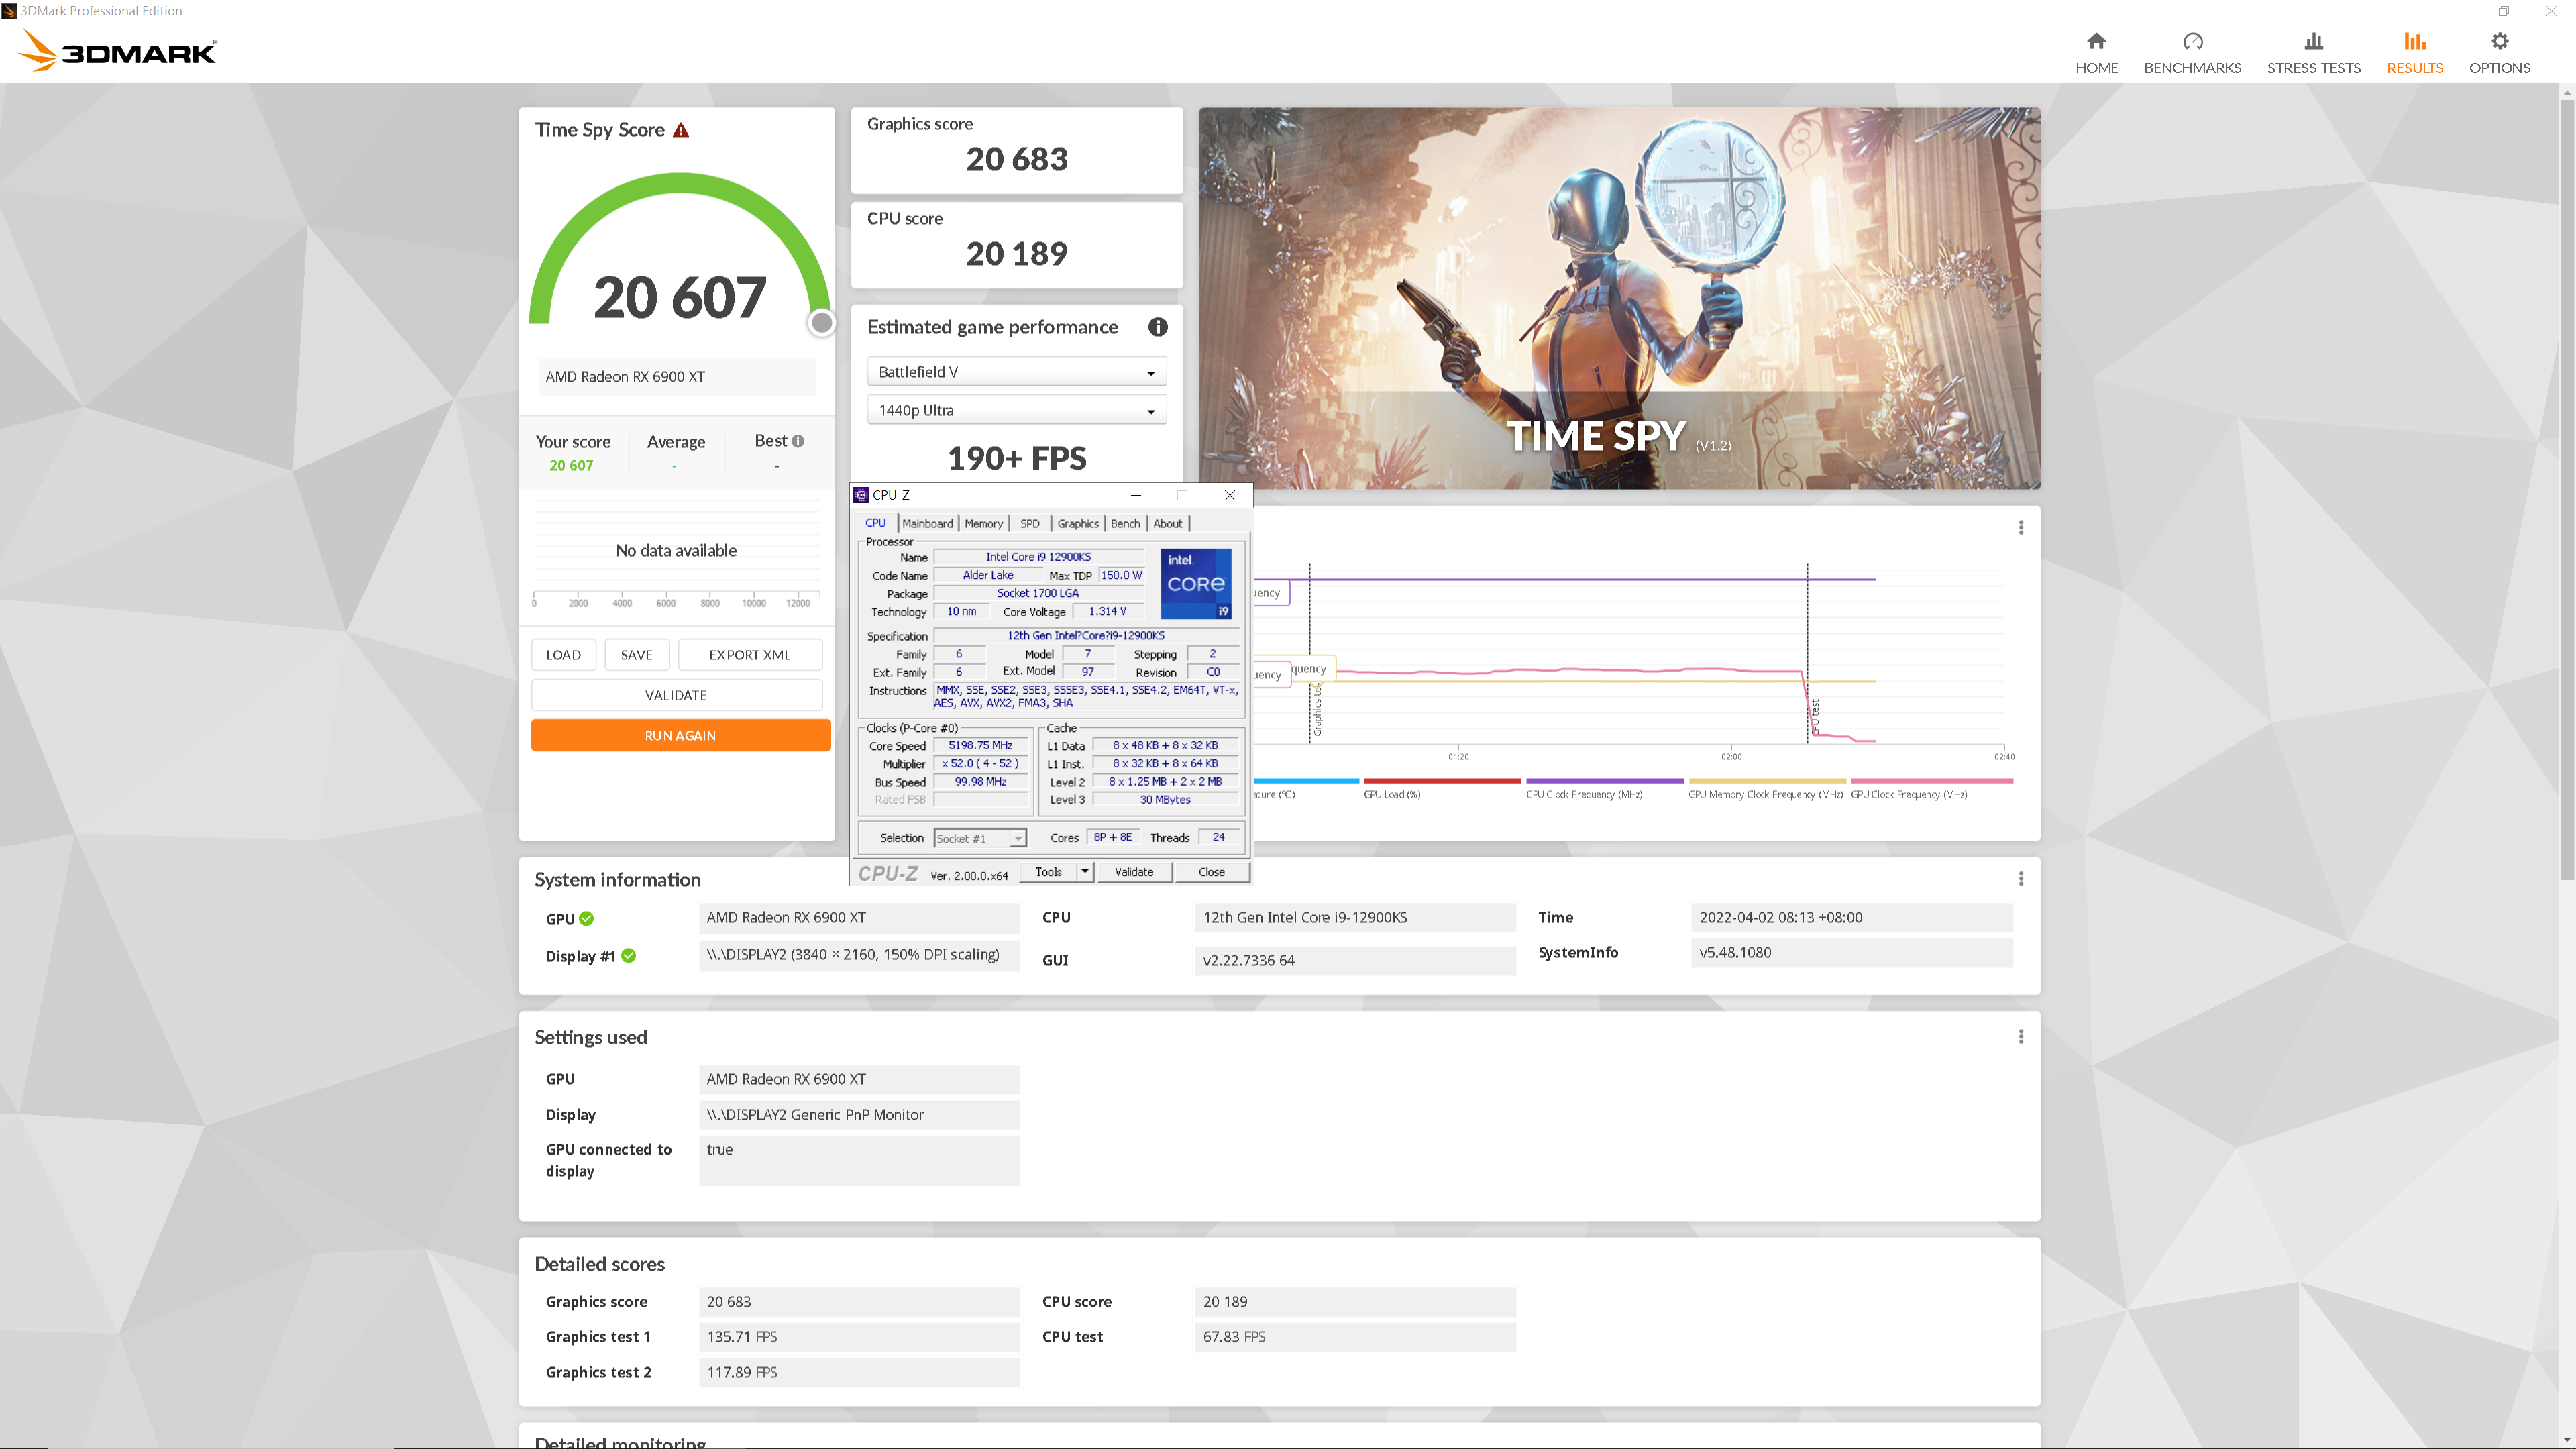The image size is (2576, 1449).
Task: Click the CPU score 20 189 card
Action: click(1016, 245)
